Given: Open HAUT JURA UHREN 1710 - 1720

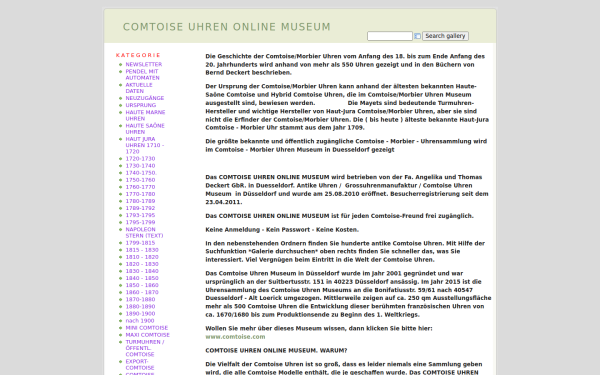Looking at the screenshot, I should [x=145, y=145].
